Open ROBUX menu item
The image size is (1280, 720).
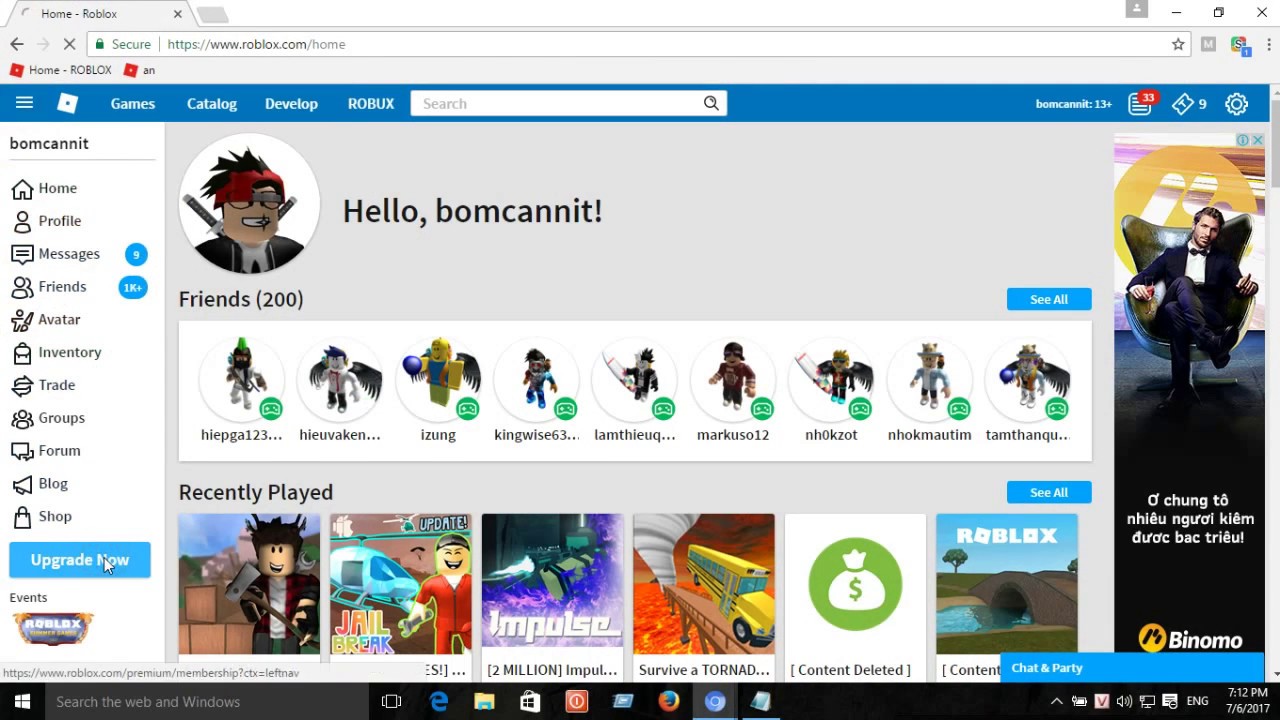tap(371, 103)
